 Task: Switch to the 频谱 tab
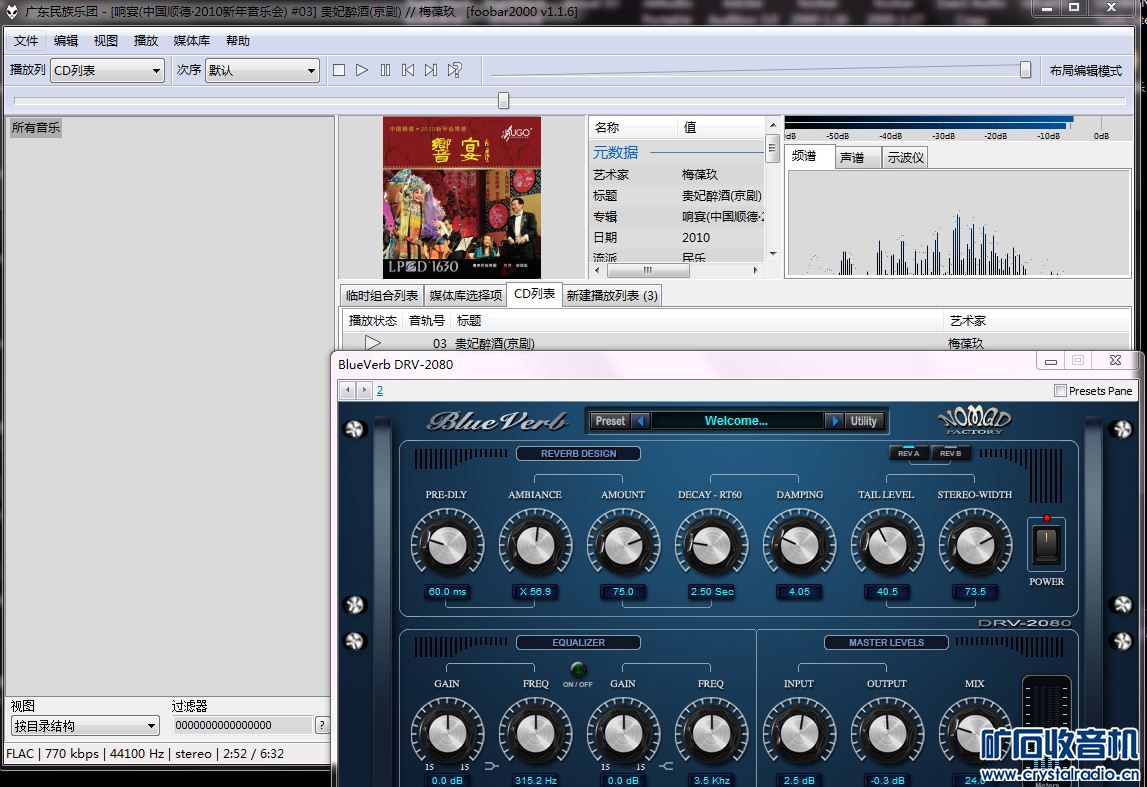(809, 157)
